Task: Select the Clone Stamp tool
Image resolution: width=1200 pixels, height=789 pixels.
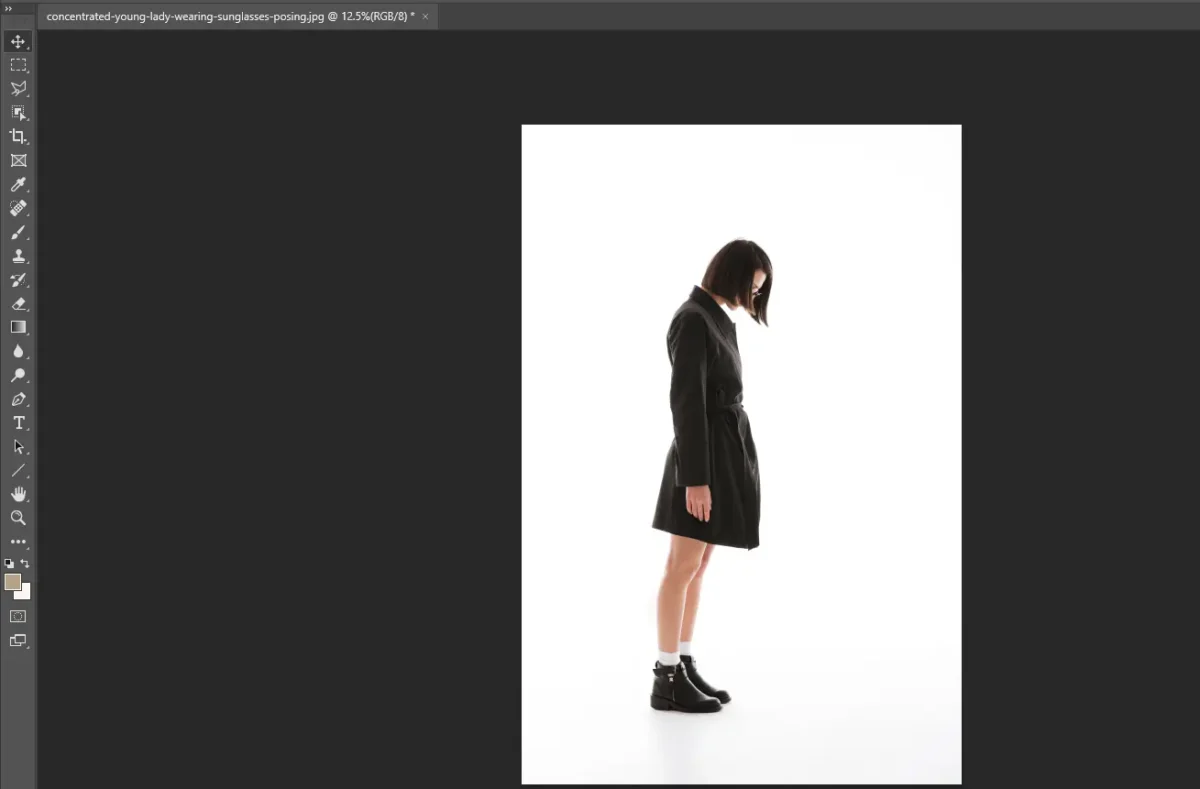Action: tap(18, 256)
